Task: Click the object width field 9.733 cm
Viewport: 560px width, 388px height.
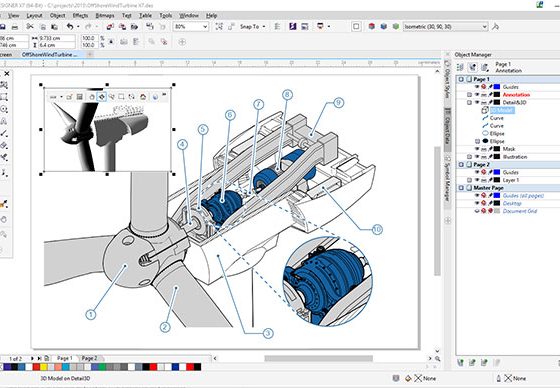Action: 57,38
